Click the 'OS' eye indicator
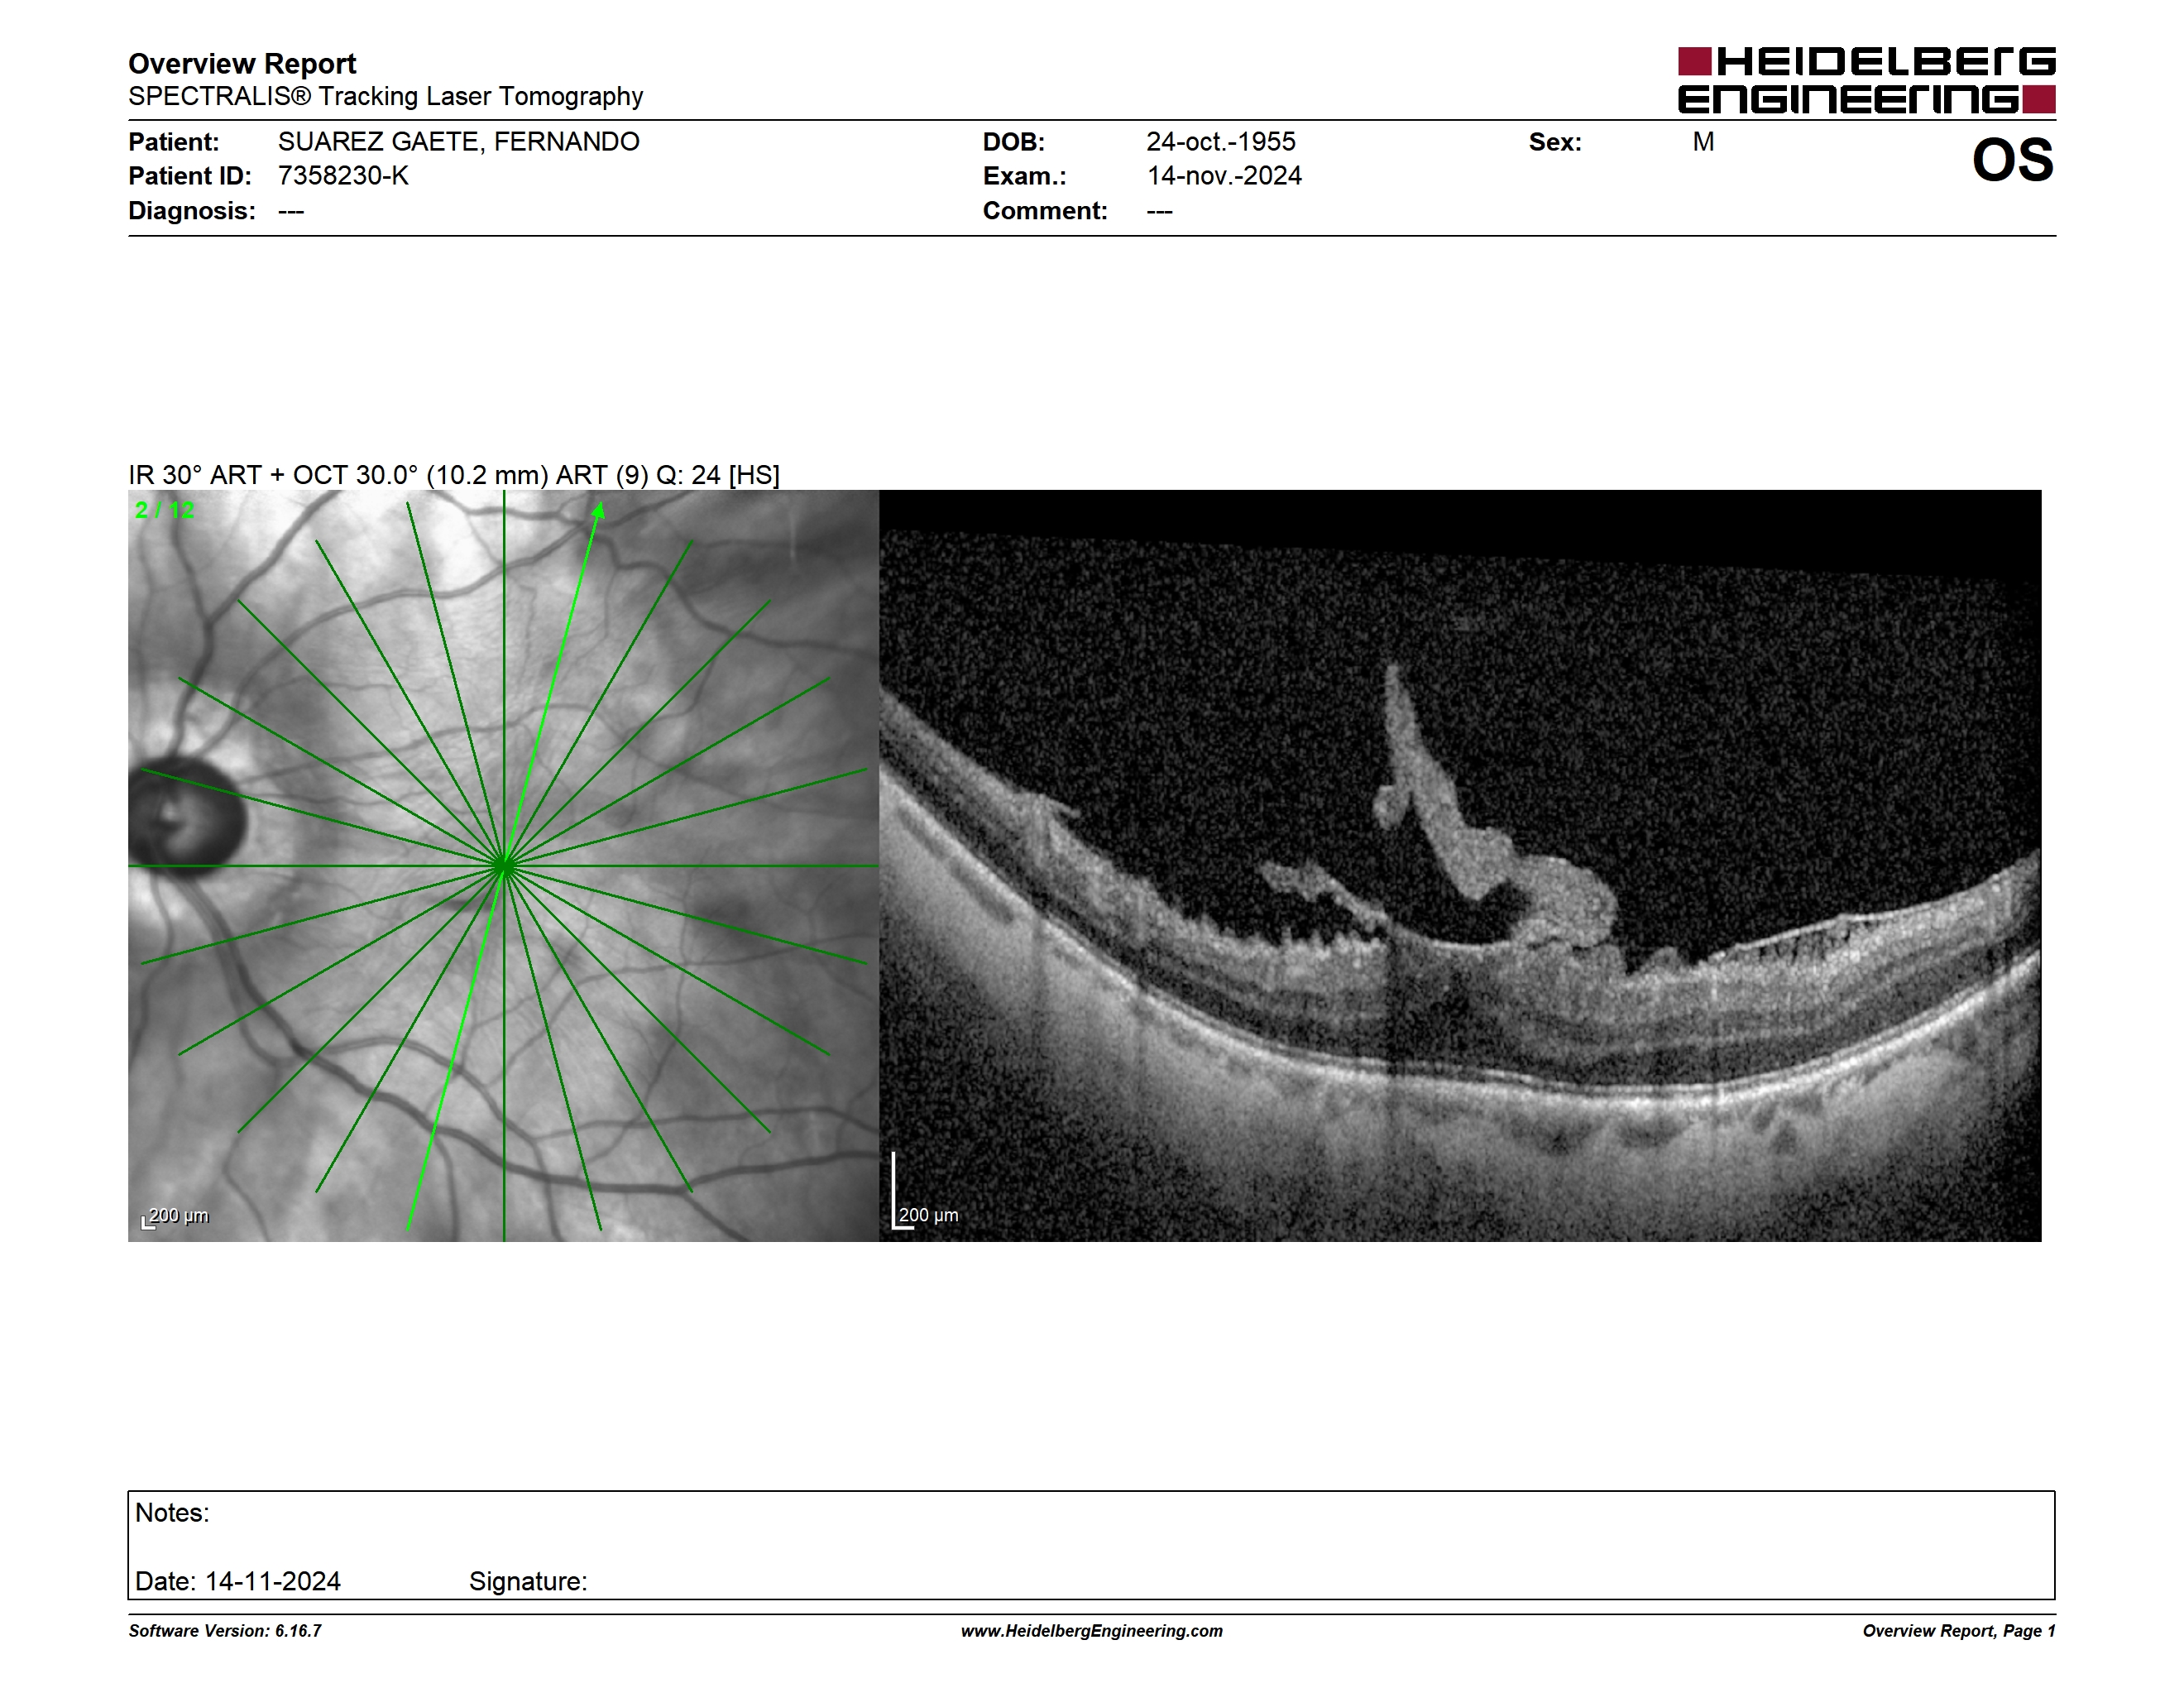 (2012, 160)
